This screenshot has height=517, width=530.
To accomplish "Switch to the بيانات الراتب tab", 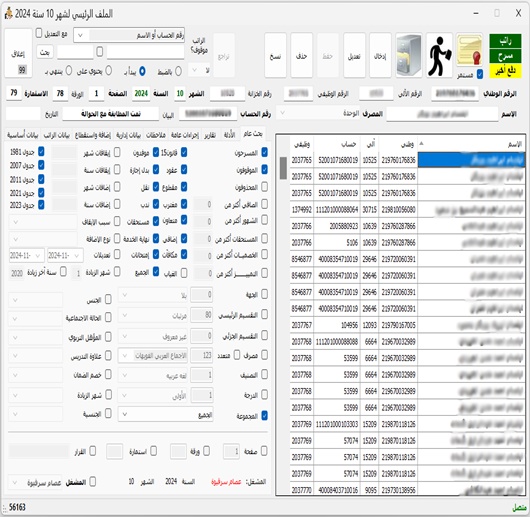I will (56, 136).
